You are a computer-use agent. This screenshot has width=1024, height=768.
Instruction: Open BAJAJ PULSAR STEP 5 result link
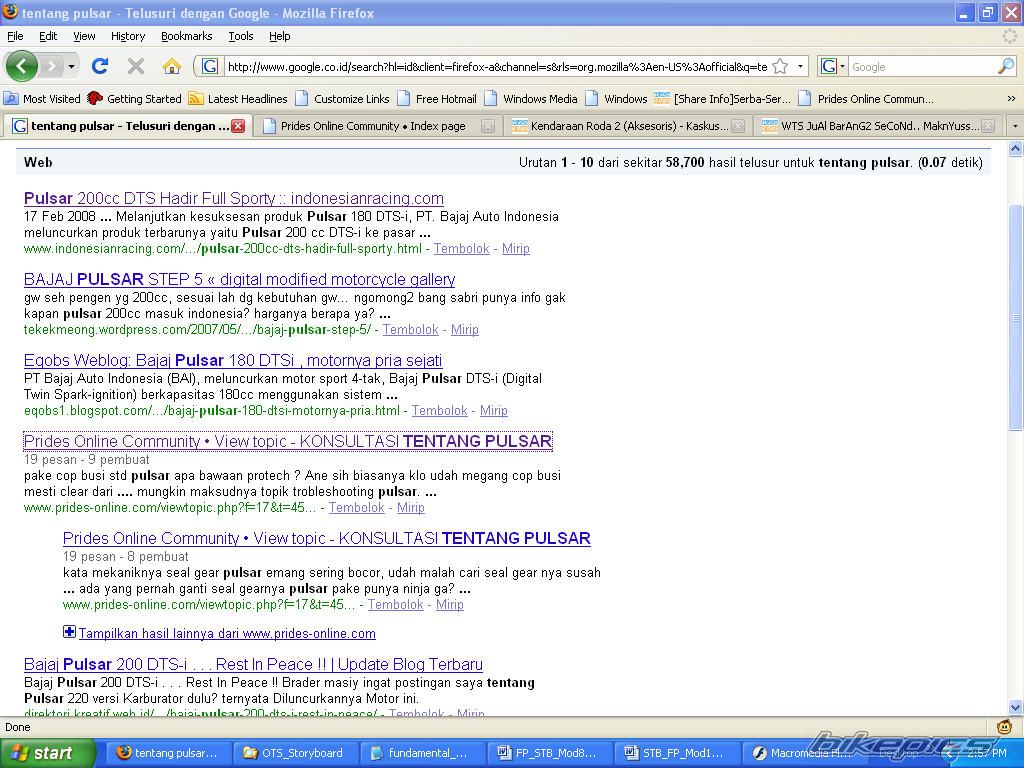pos(240,280)
